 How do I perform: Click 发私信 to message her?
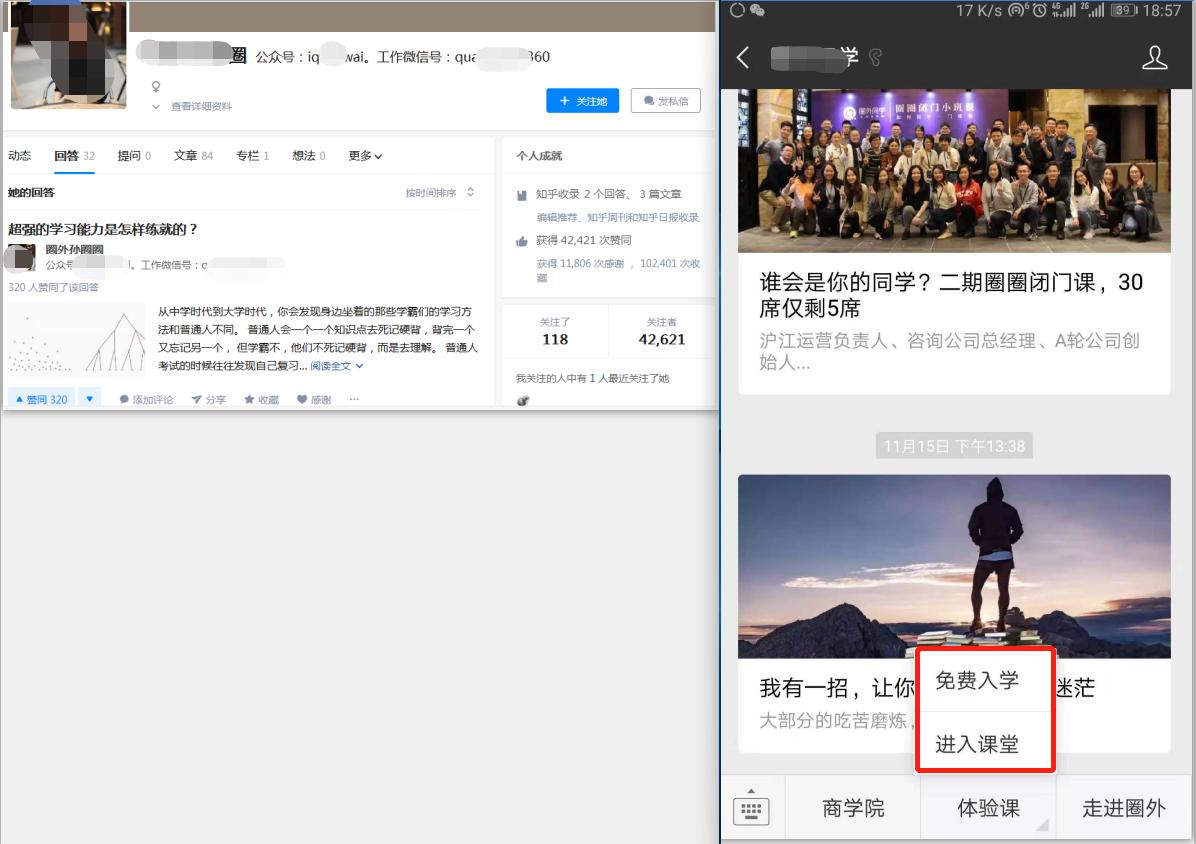666,100
